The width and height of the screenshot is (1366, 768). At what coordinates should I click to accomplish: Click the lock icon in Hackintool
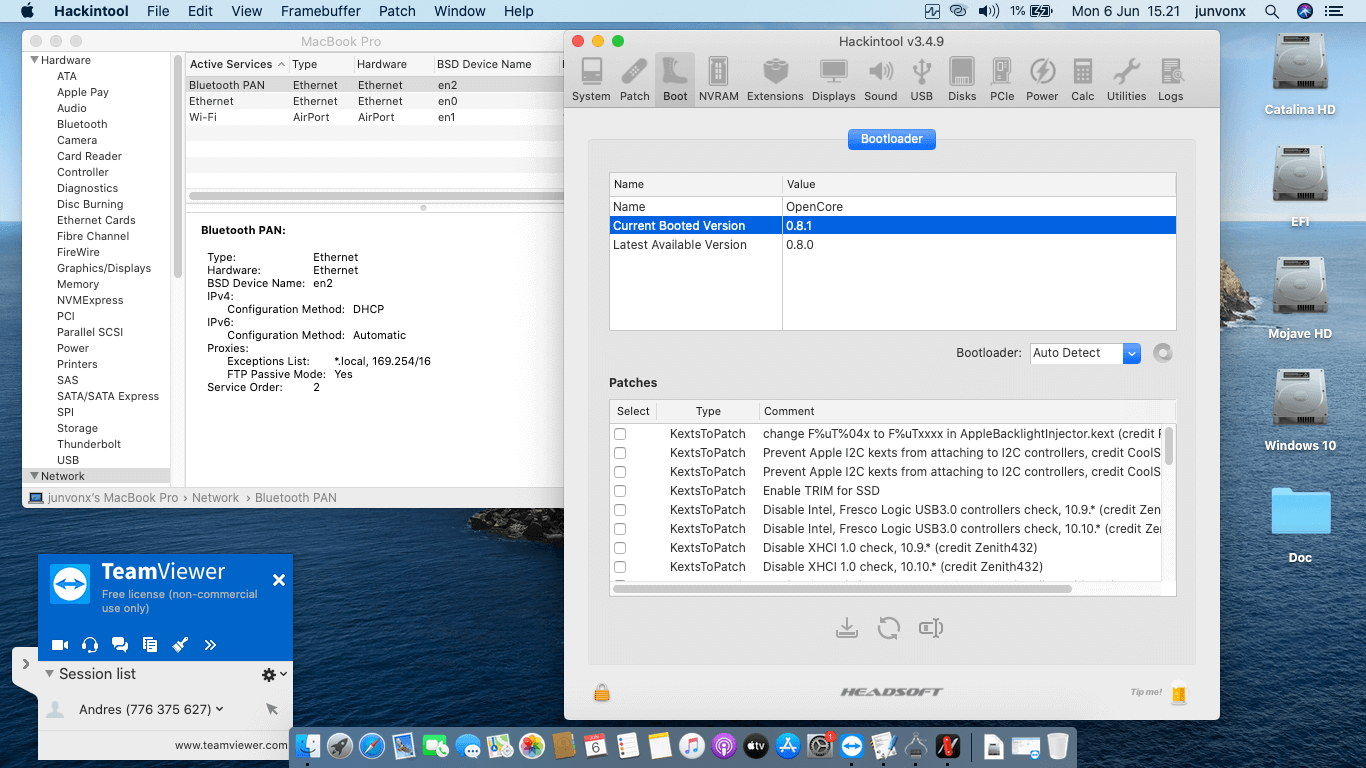click(602, 692)
